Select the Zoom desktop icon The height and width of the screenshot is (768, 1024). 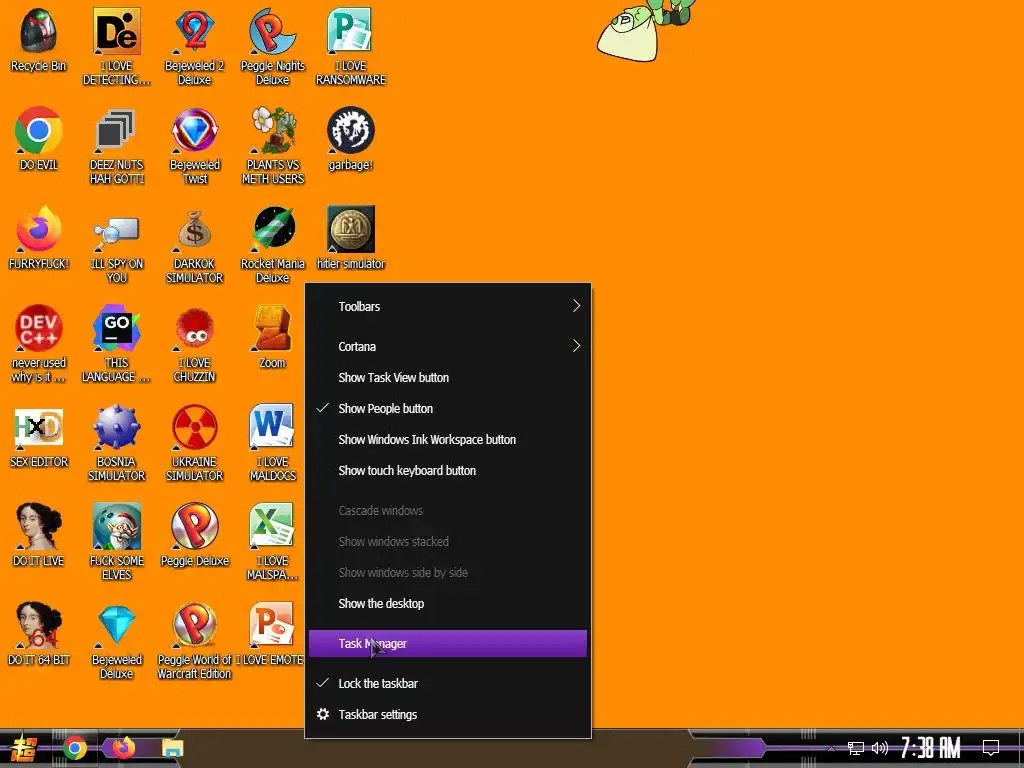272,328
